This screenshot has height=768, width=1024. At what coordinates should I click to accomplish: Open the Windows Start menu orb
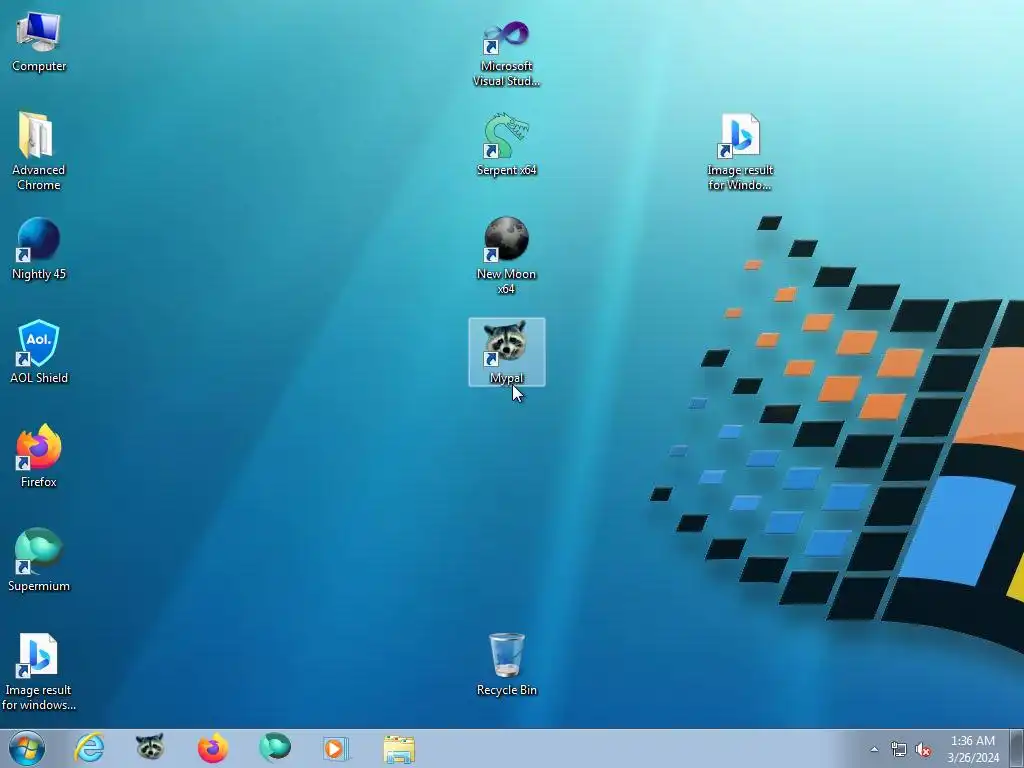[x=27, y=748]
